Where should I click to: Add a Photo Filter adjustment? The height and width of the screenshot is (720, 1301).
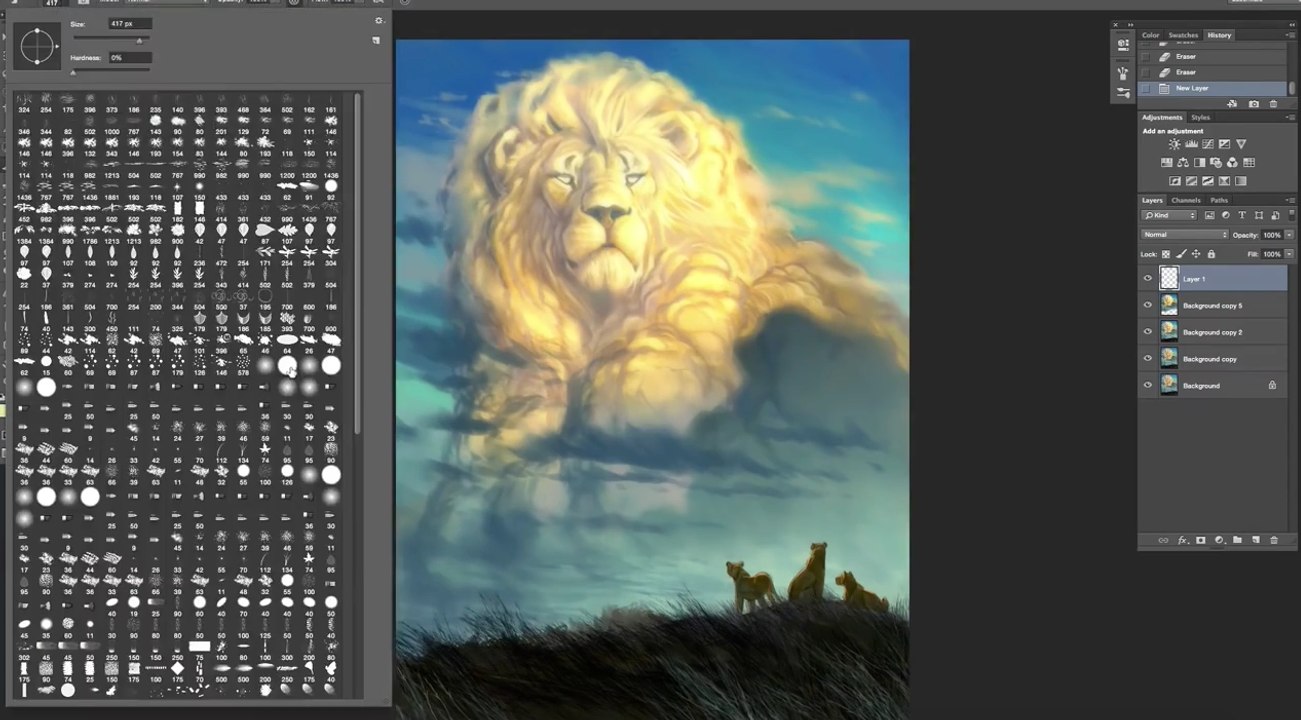[x=1216, y=163]
